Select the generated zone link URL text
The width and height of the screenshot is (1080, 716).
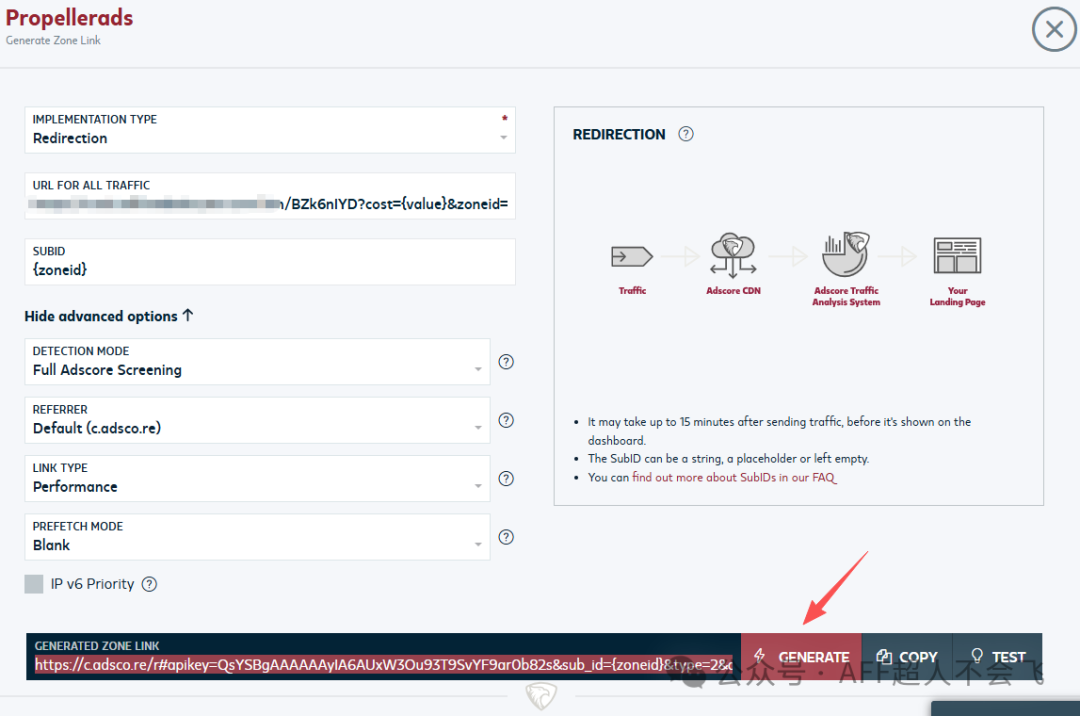tap(384, 665)
